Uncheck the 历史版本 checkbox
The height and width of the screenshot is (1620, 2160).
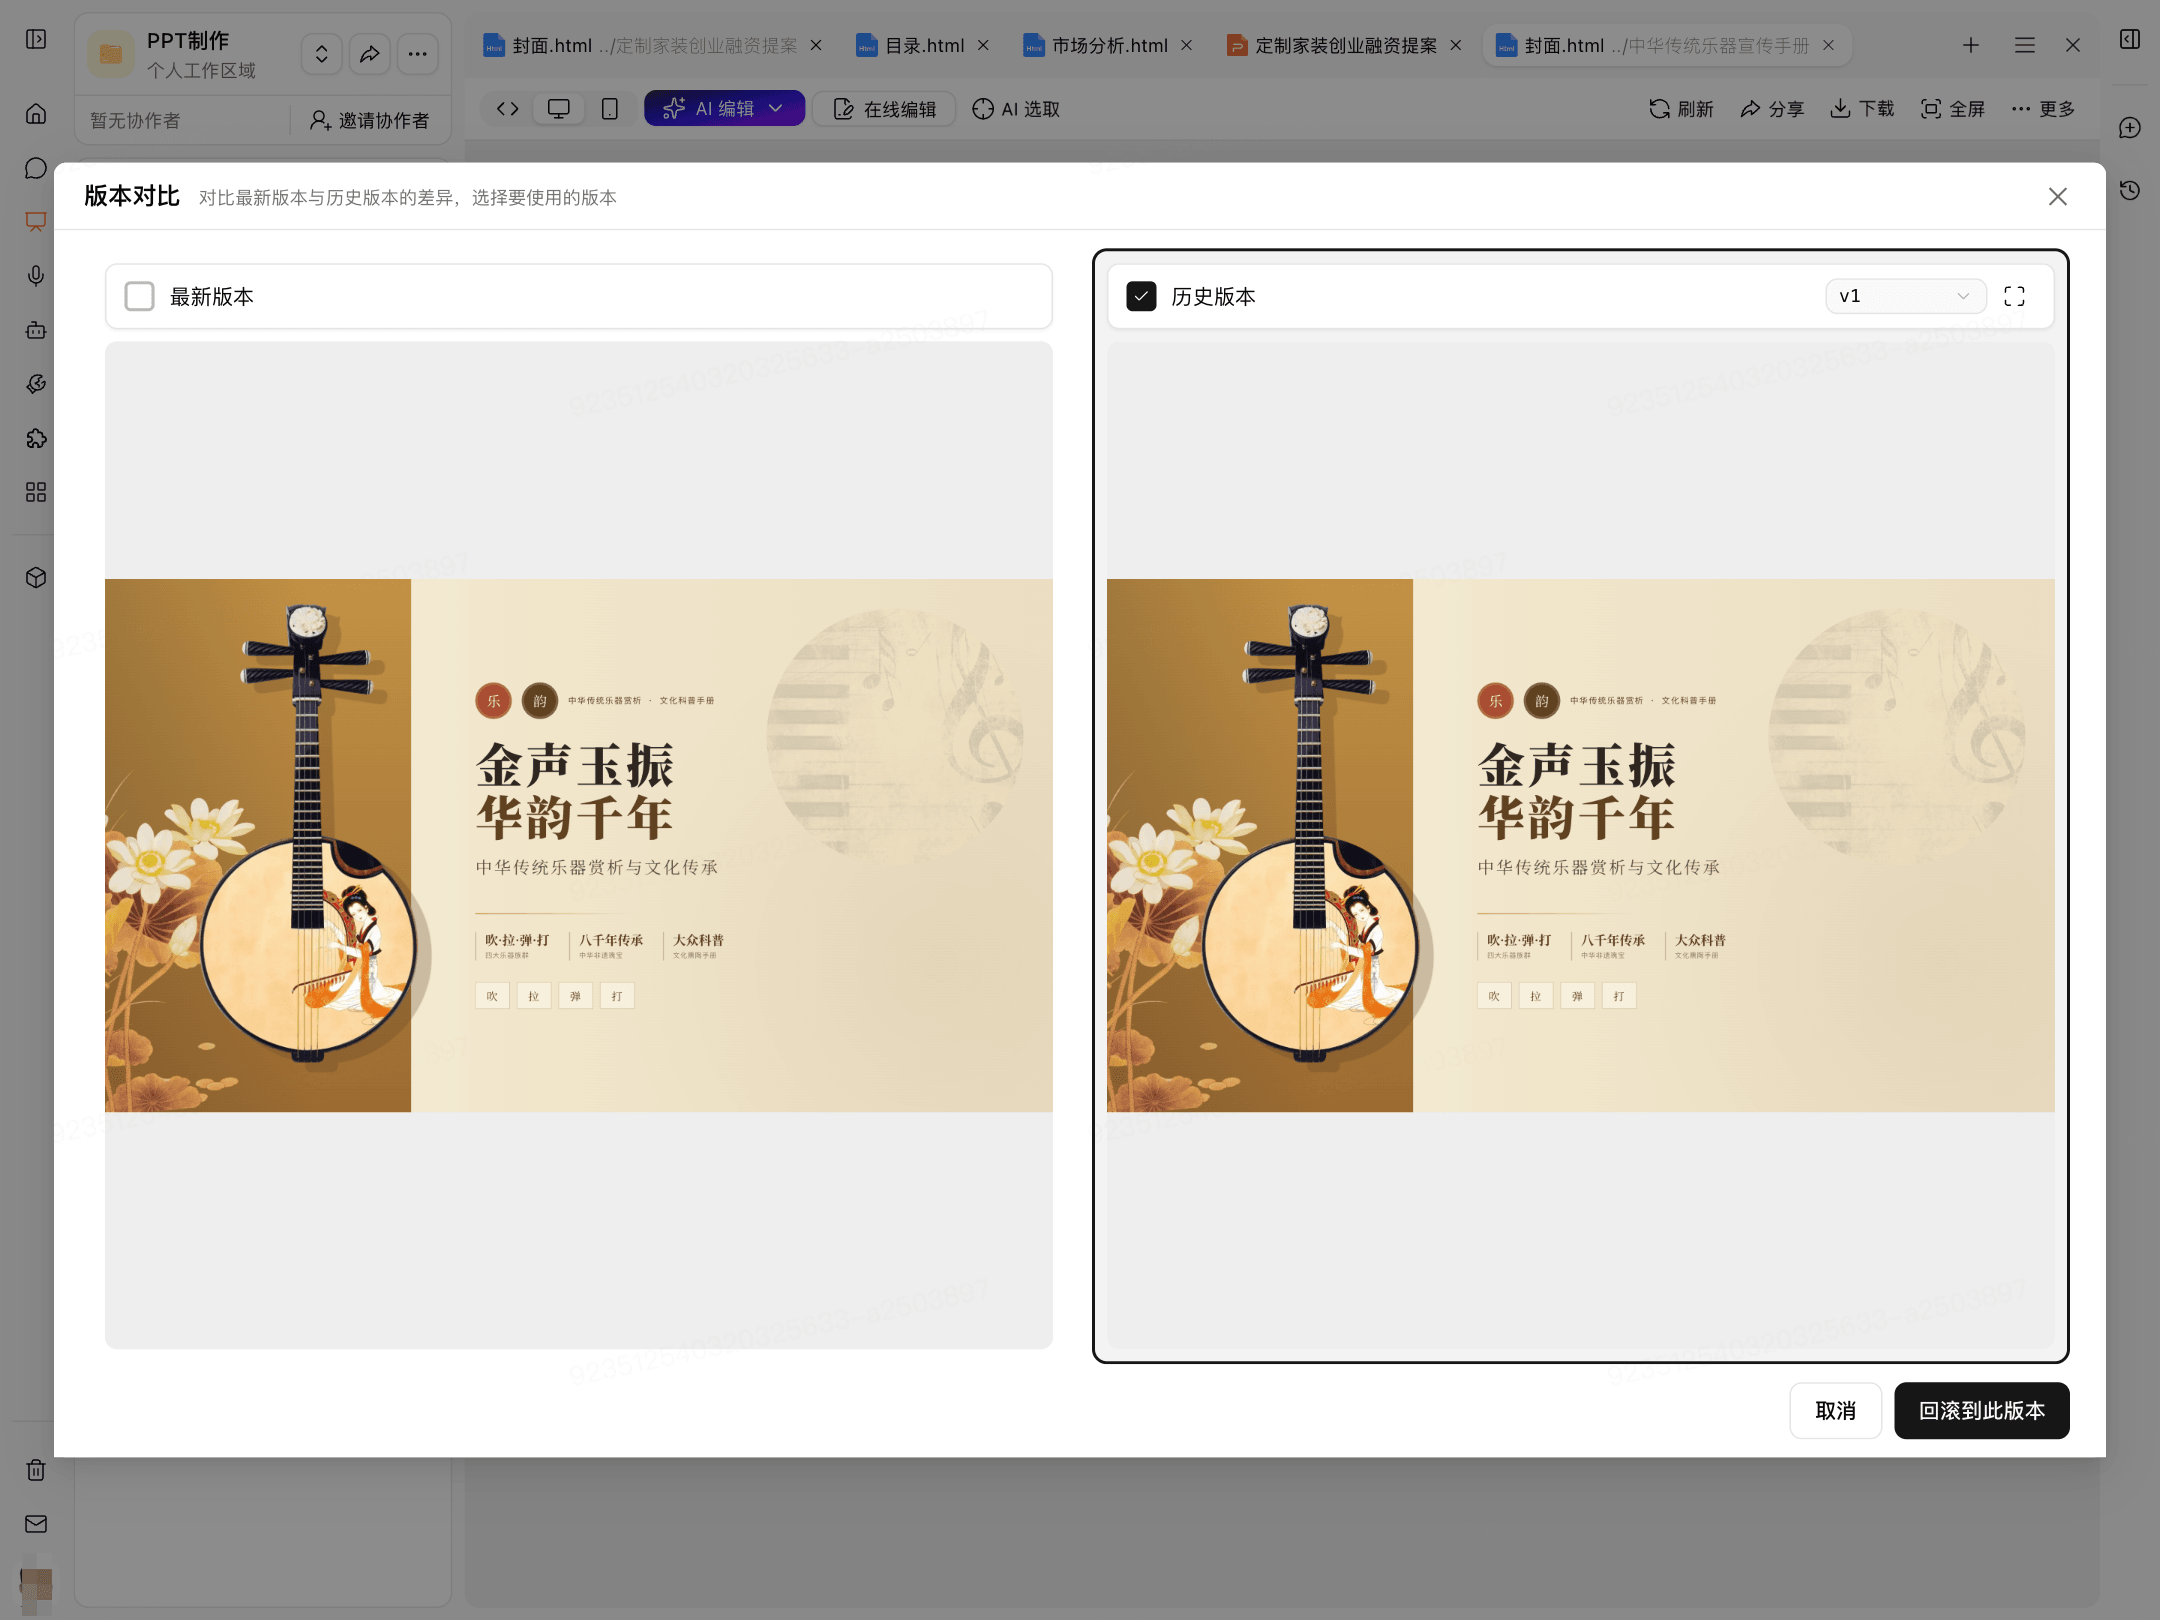click(1141, 296)
